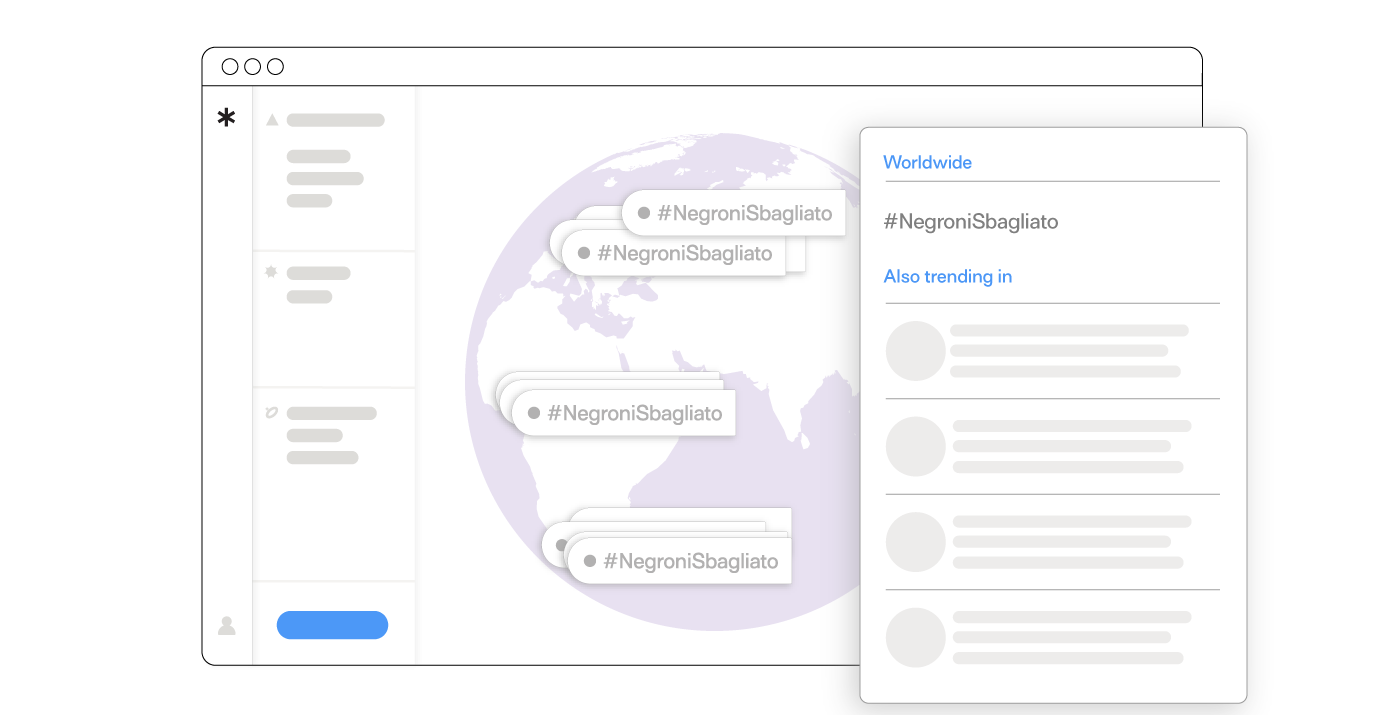Click the starburst icon in the second sidebar section

pos(271,272)
